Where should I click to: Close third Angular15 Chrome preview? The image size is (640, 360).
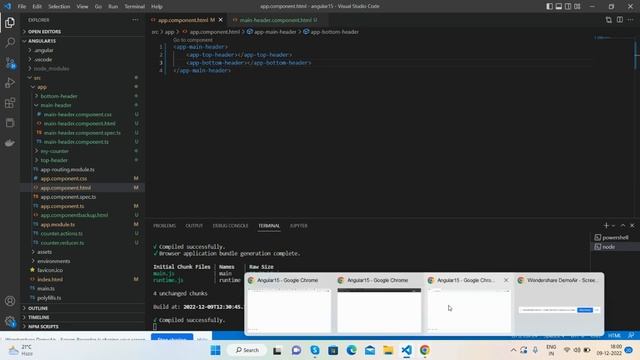click(x=506, y=280)
